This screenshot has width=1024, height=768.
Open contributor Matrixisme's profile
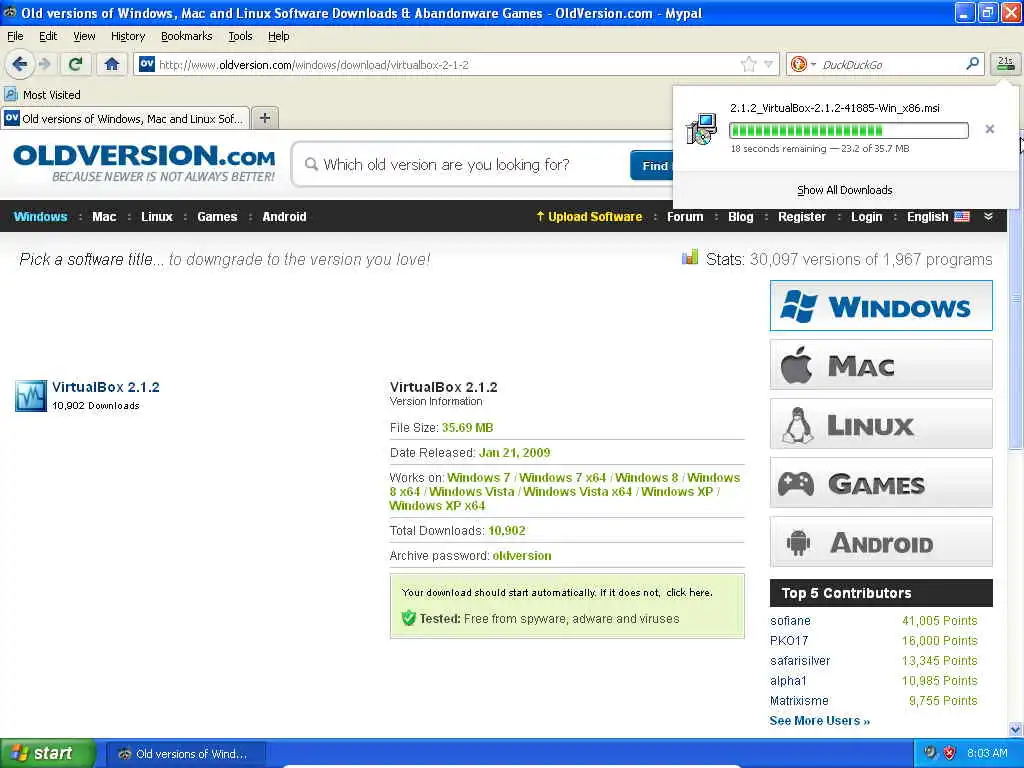pyautogui.click(x=799, y=701)
